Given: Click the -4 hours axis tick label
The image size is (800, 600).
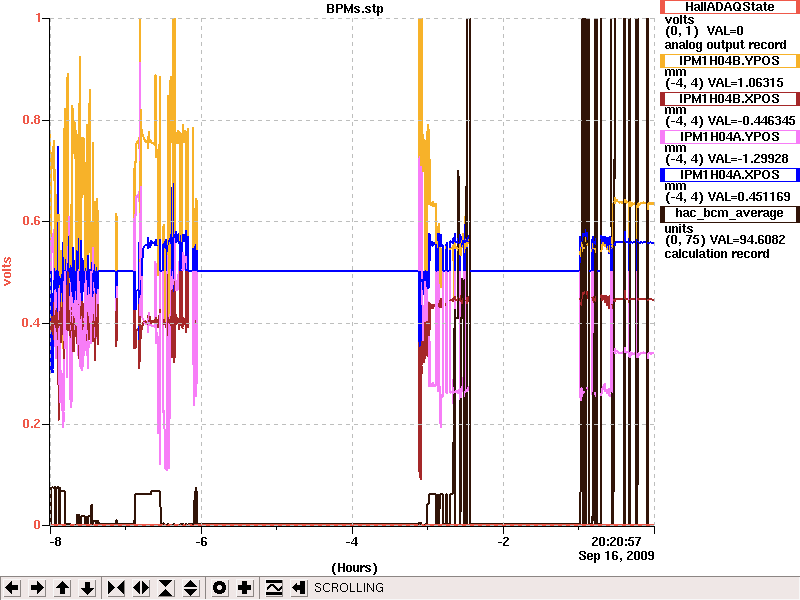Looking at the screenshot, I should tap(352, 541).
